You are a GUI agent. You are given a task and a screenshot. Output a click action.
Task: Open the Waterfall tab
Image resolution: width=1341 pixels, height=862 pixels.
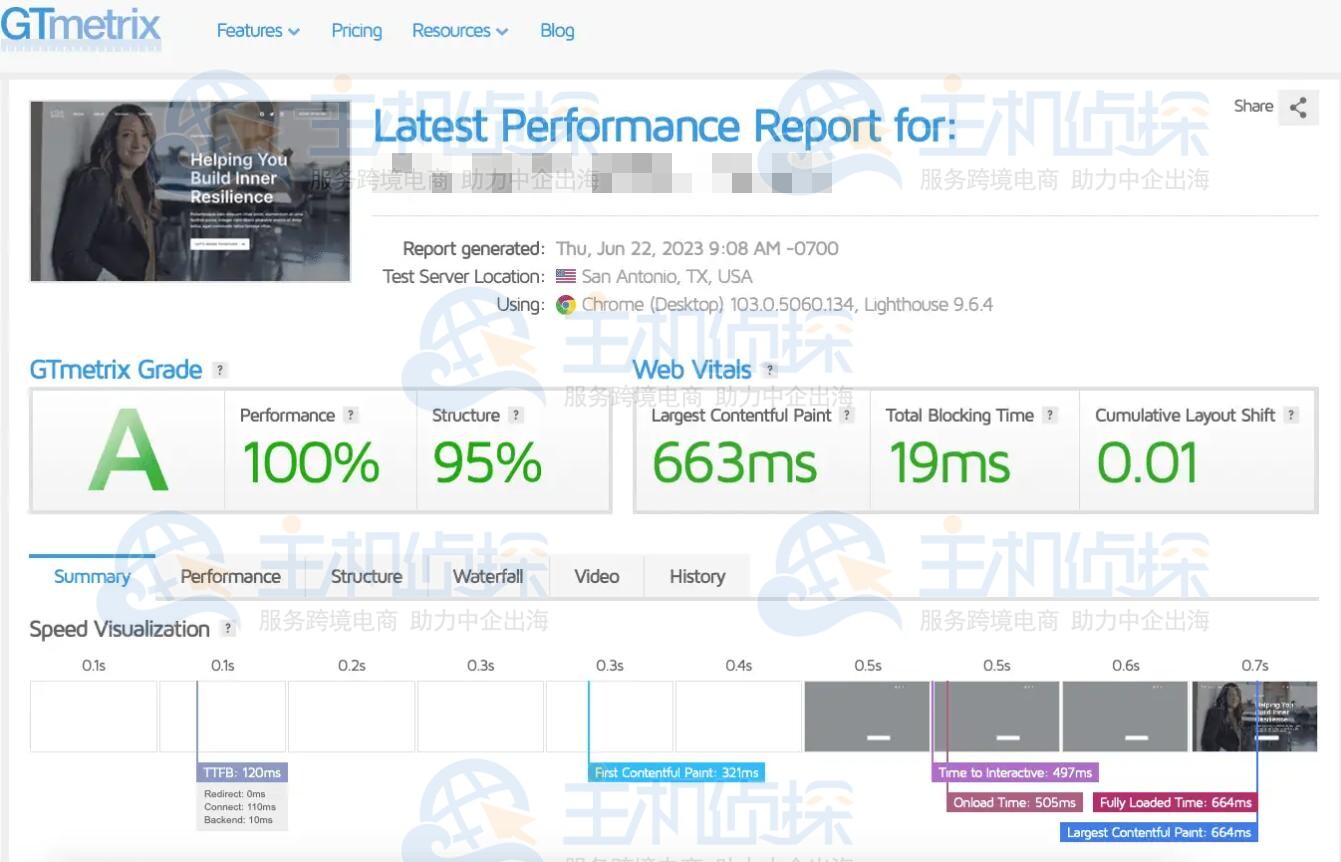coord(488,577)
